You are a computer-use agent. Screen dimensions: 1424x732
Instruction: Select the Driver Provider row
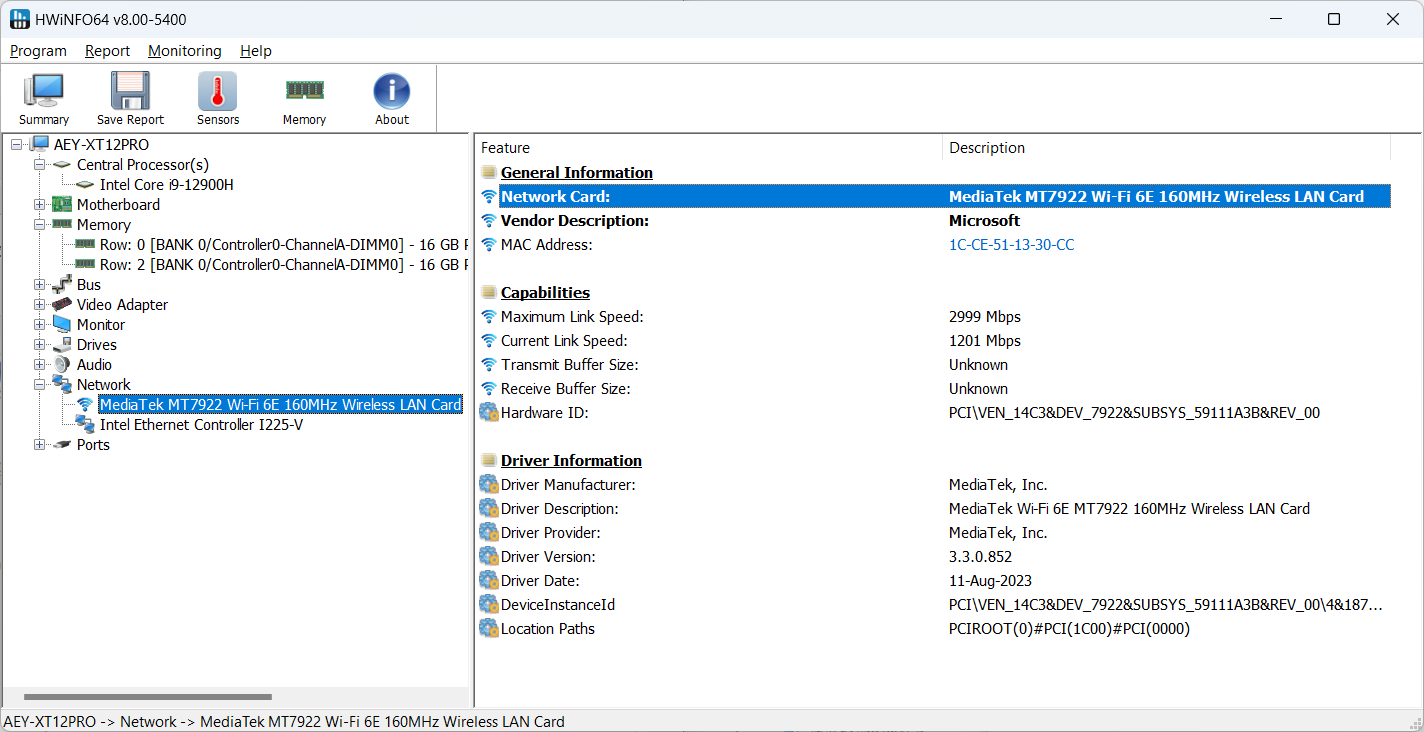click(x=935, y=533)
